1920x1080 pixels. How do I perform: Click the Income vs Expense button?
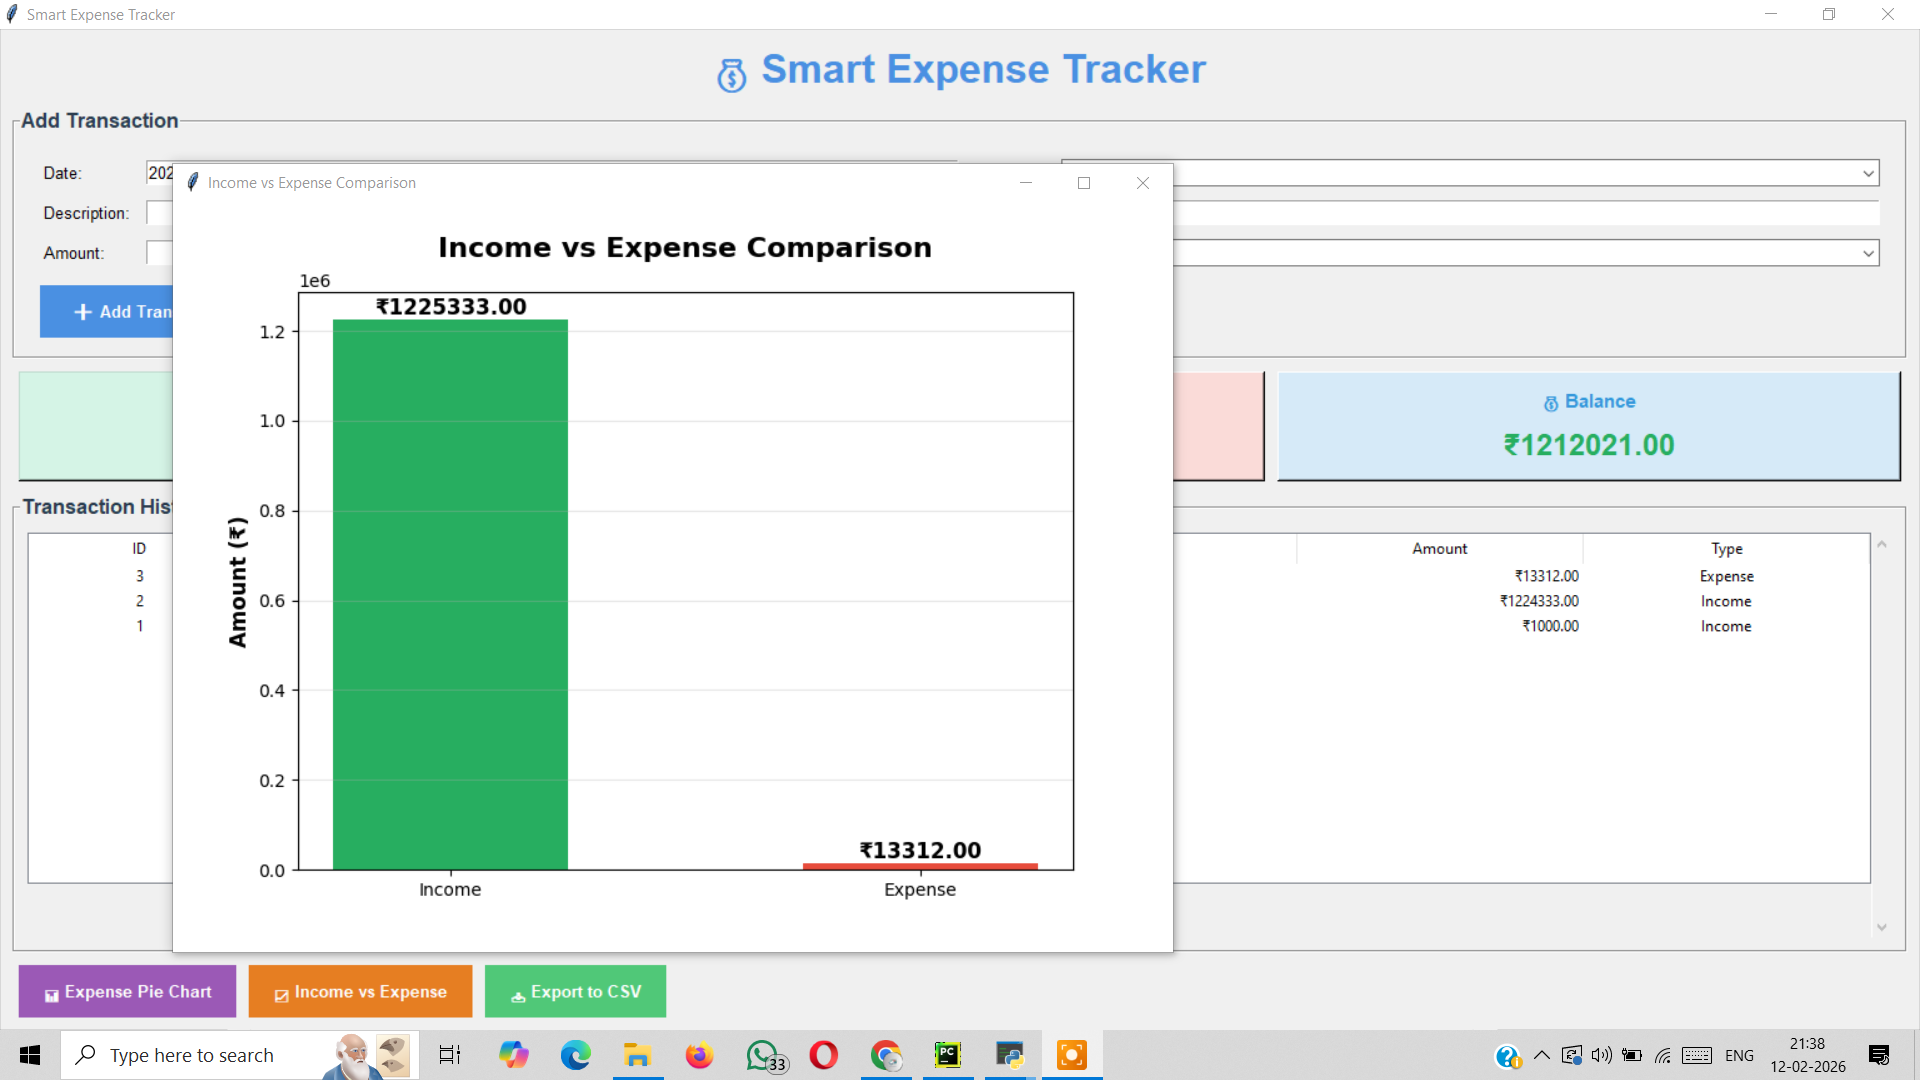(x=360, y=991)
